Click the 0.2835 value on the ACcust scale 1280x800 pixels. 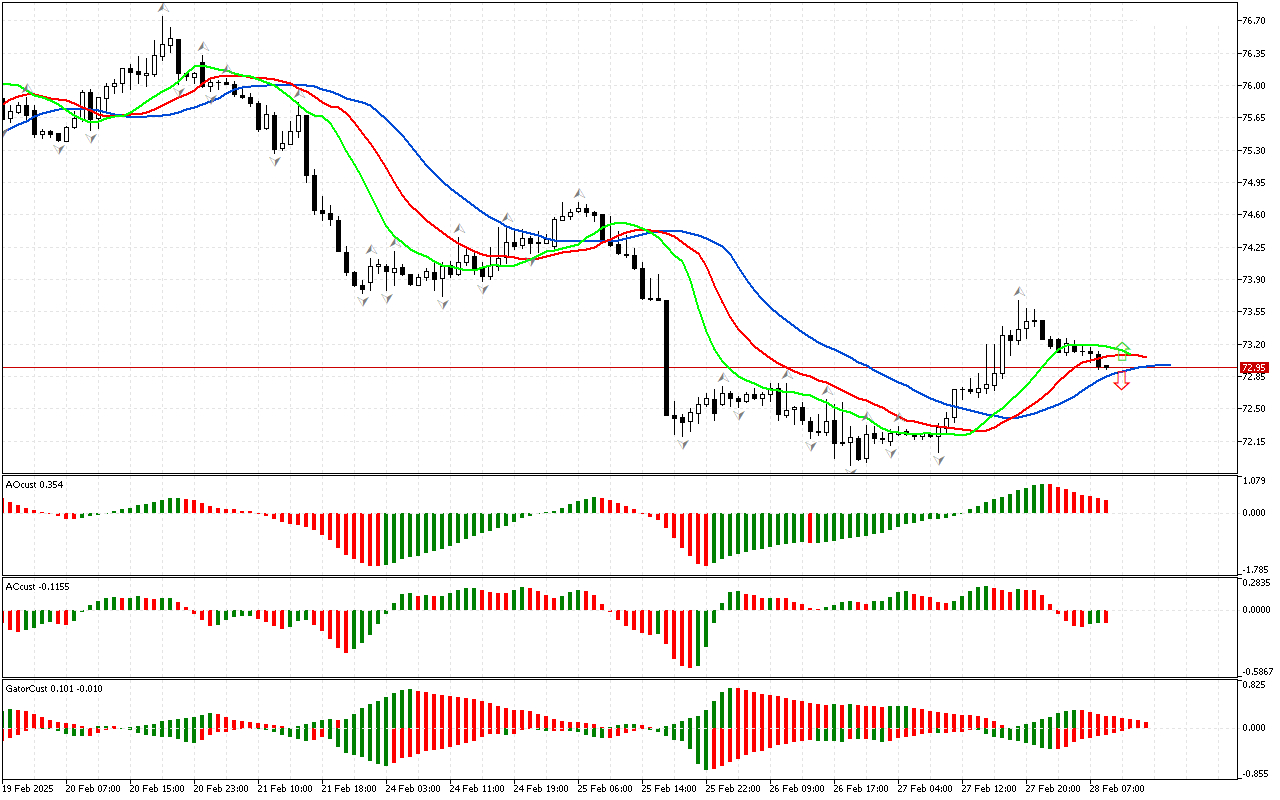click(1255, 583)
